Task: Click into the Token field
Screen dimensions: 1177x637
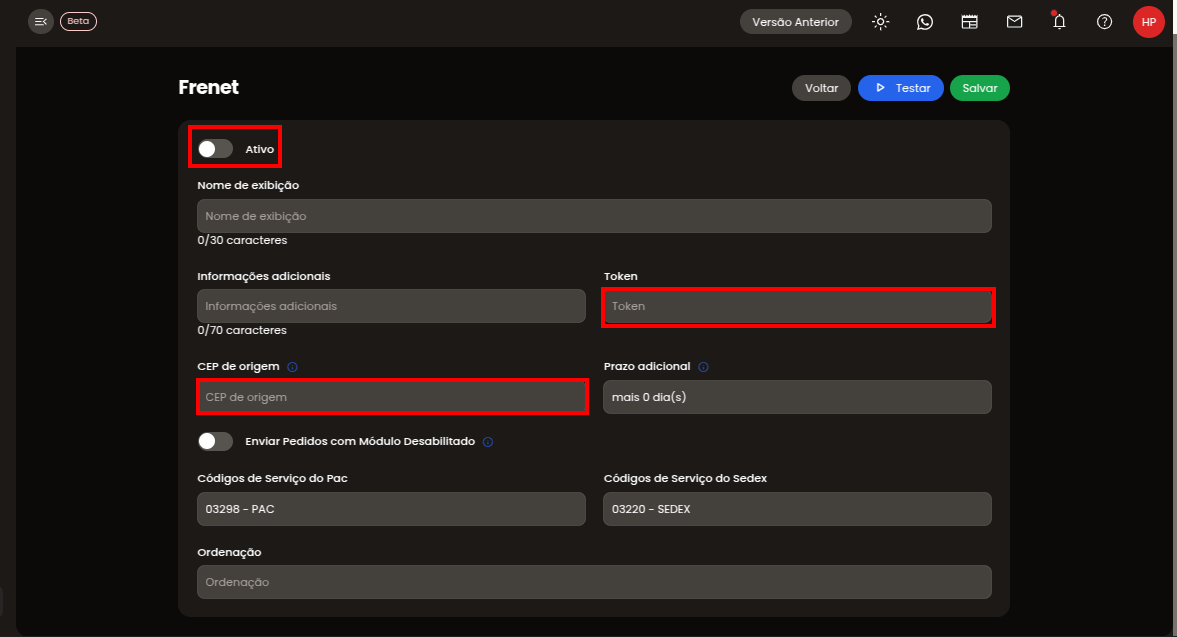Action: pyautogui.click(x=797, y=306)
